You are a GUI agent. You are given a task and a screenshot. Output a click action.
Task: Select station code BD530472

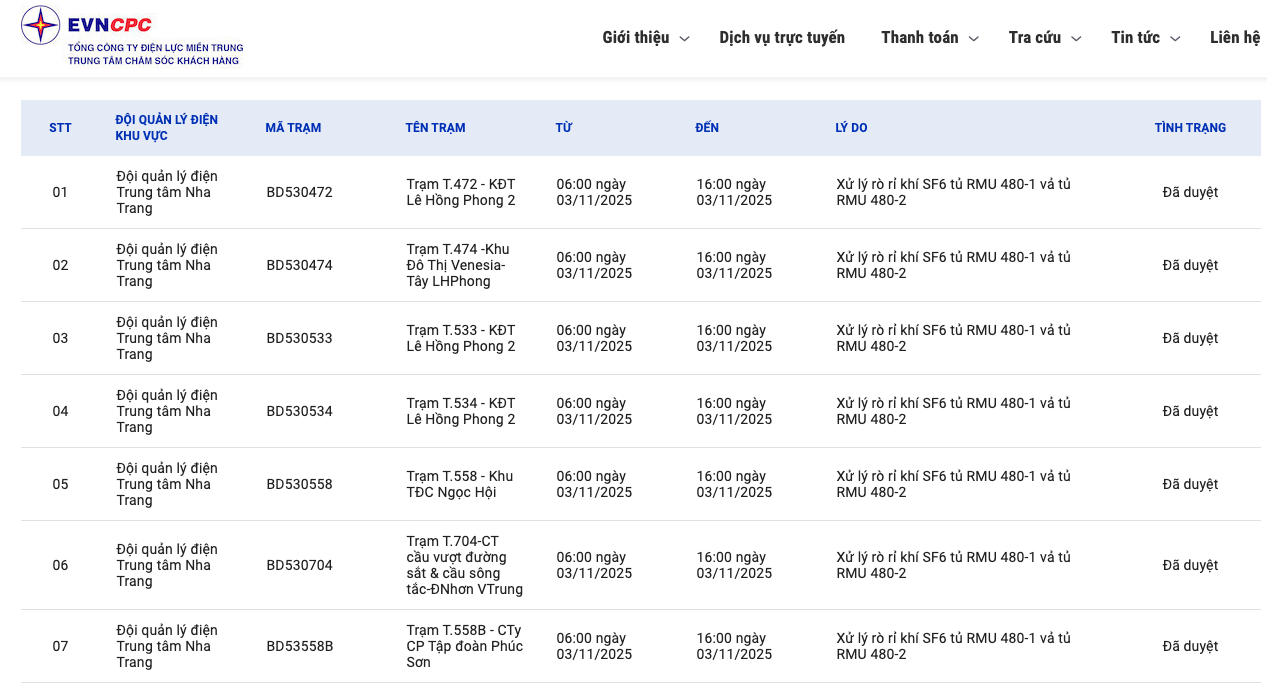tap(299, 192)
